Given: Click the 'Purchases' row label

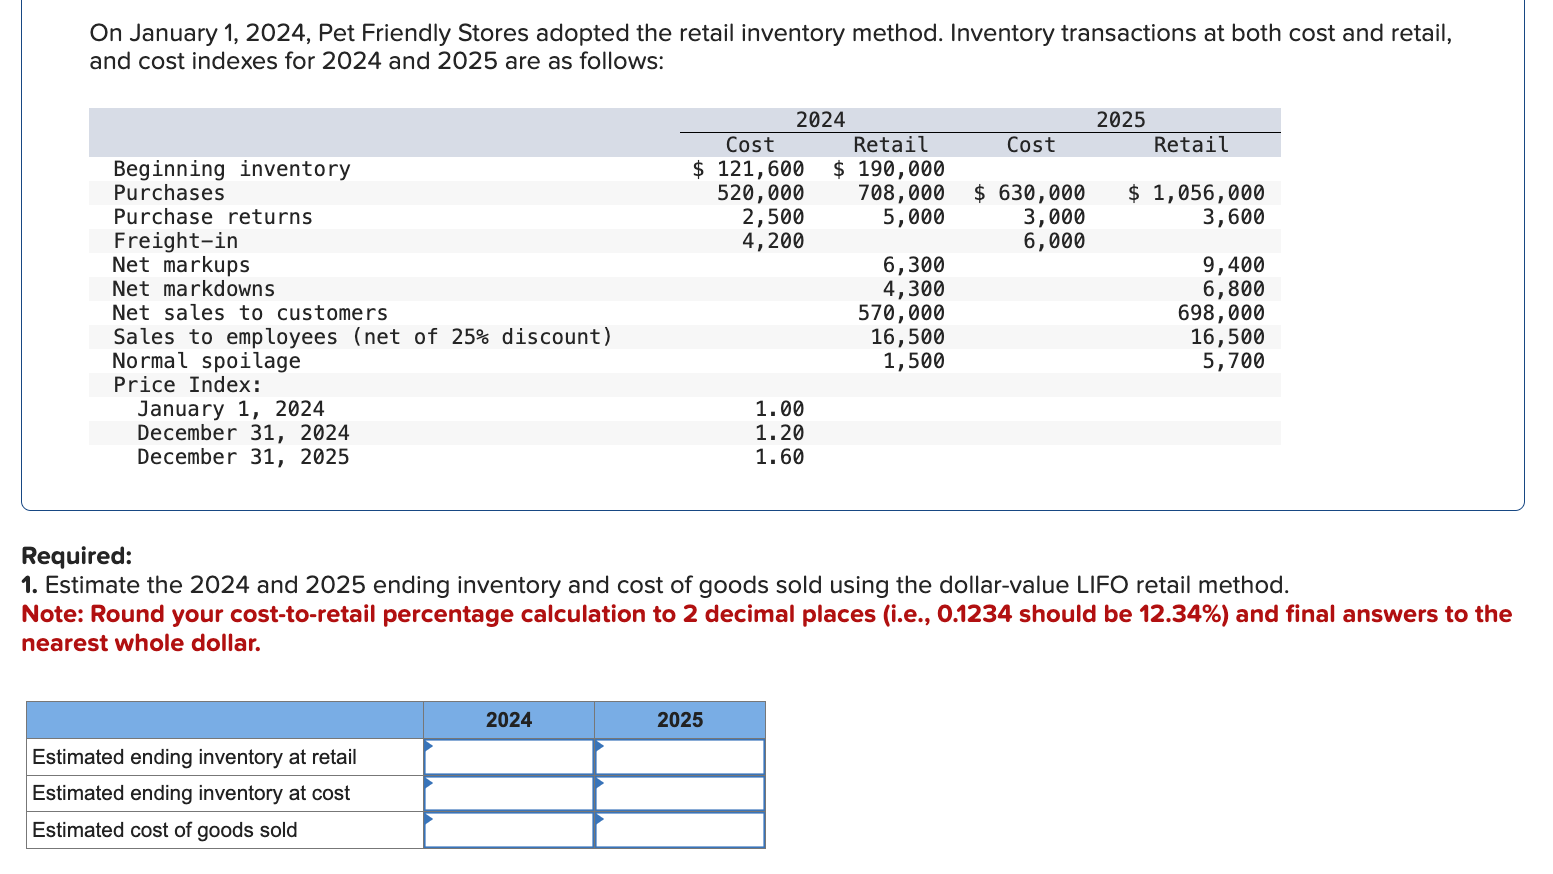Looking at the screenshot, I should click(x=169, y=193).
